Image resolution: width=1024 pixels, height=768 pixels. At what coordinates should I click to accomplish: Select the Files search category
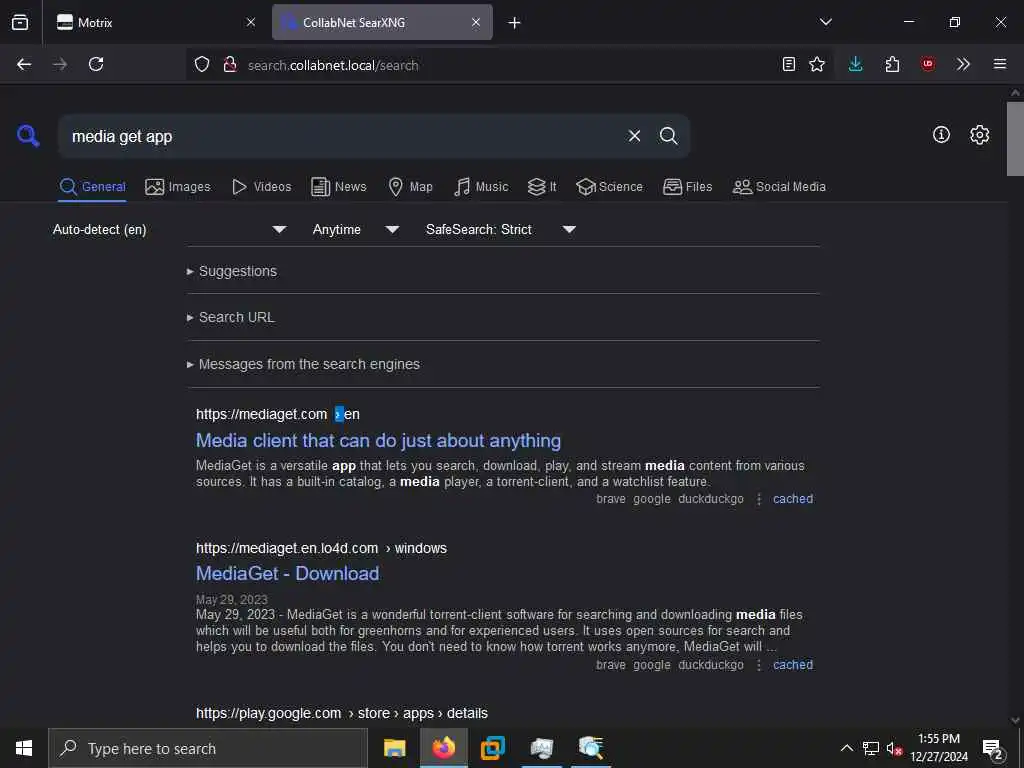click(x=688, y=187)
